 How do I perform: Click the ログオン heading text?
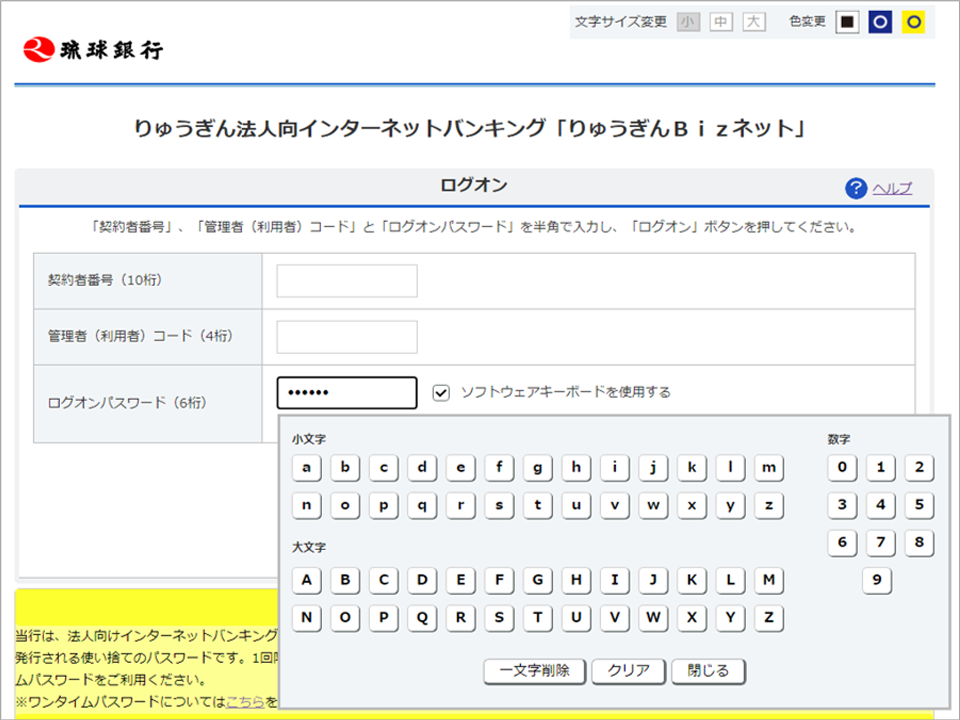point(474,186)
